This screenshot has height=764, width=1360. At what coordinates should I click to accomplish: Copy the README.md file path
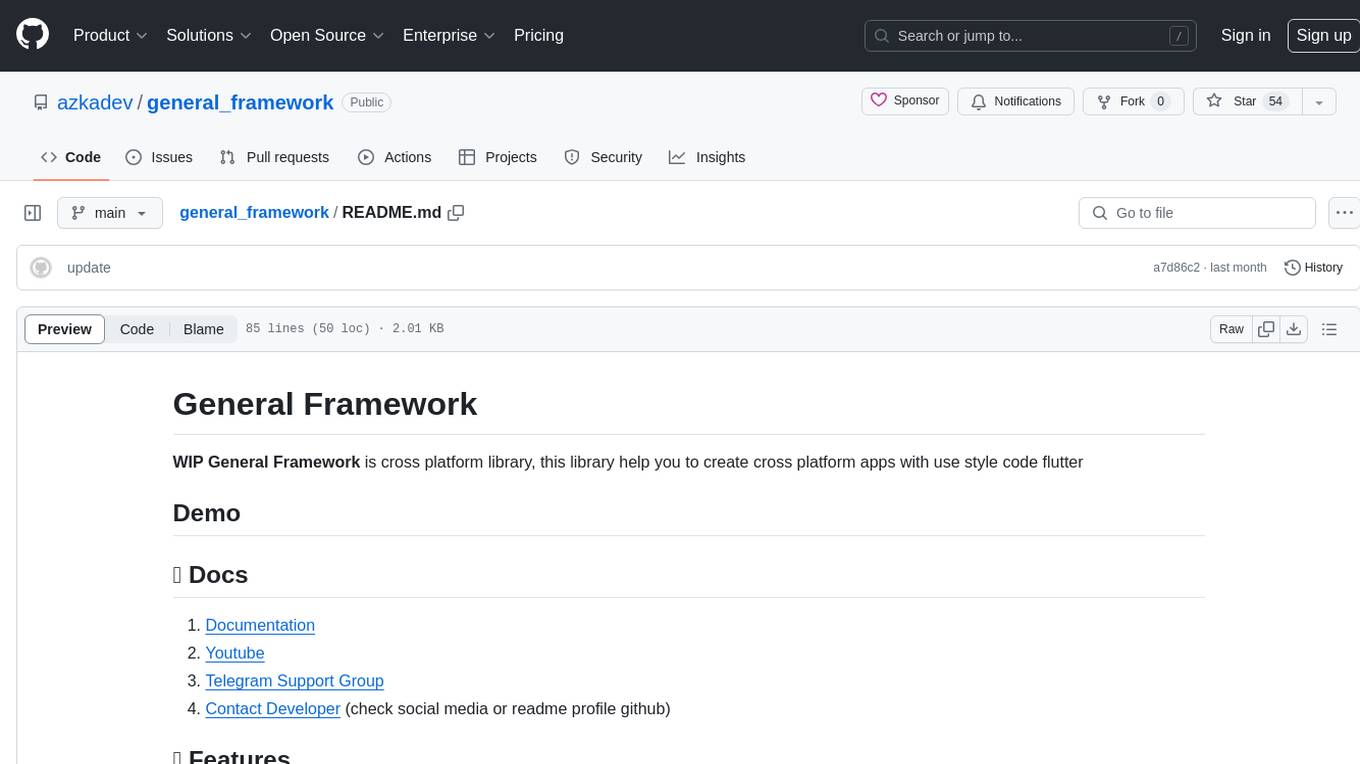pyautogui.click(x=456, y=213)
